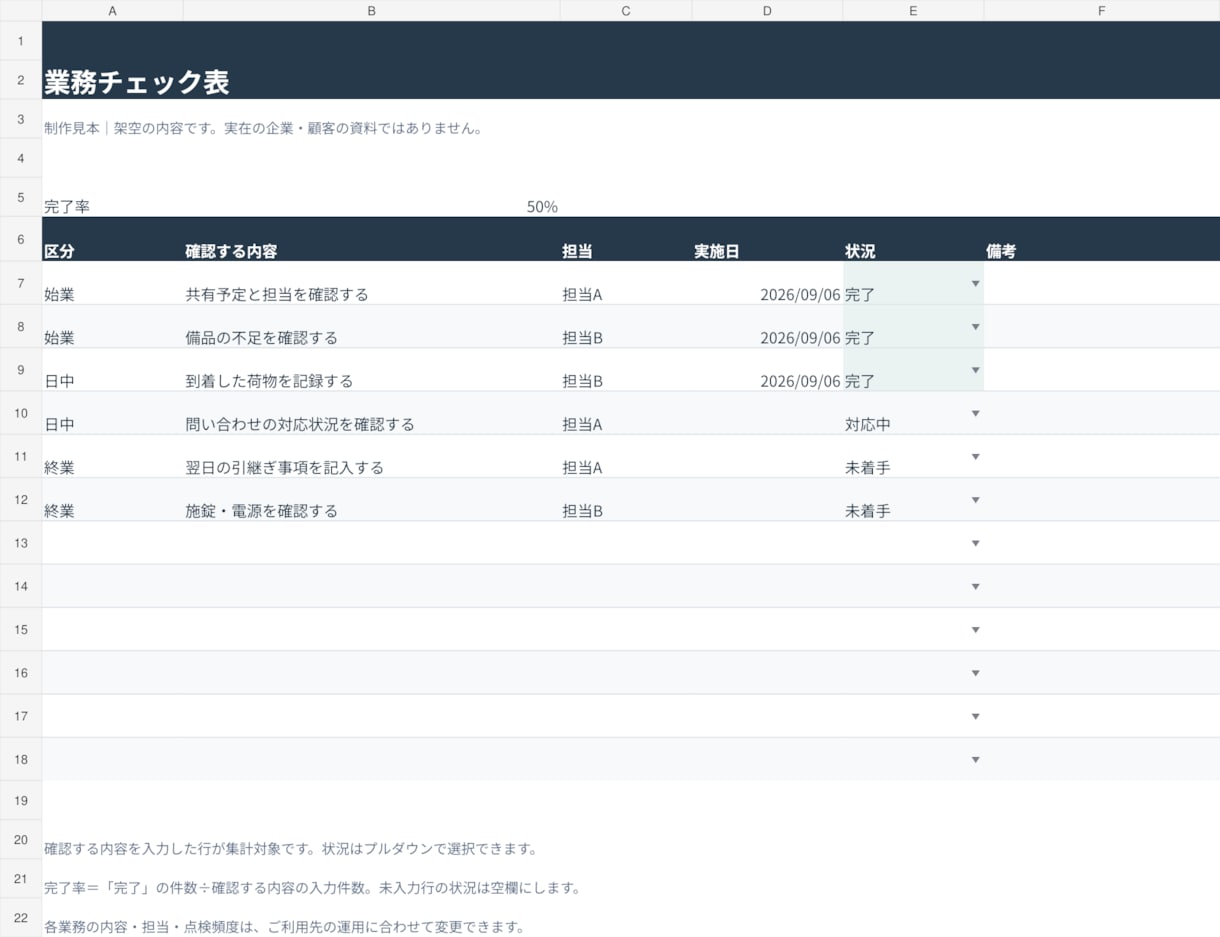Select row 13 header
This screenshot has height=937, width=1220.
pos(21,542)
